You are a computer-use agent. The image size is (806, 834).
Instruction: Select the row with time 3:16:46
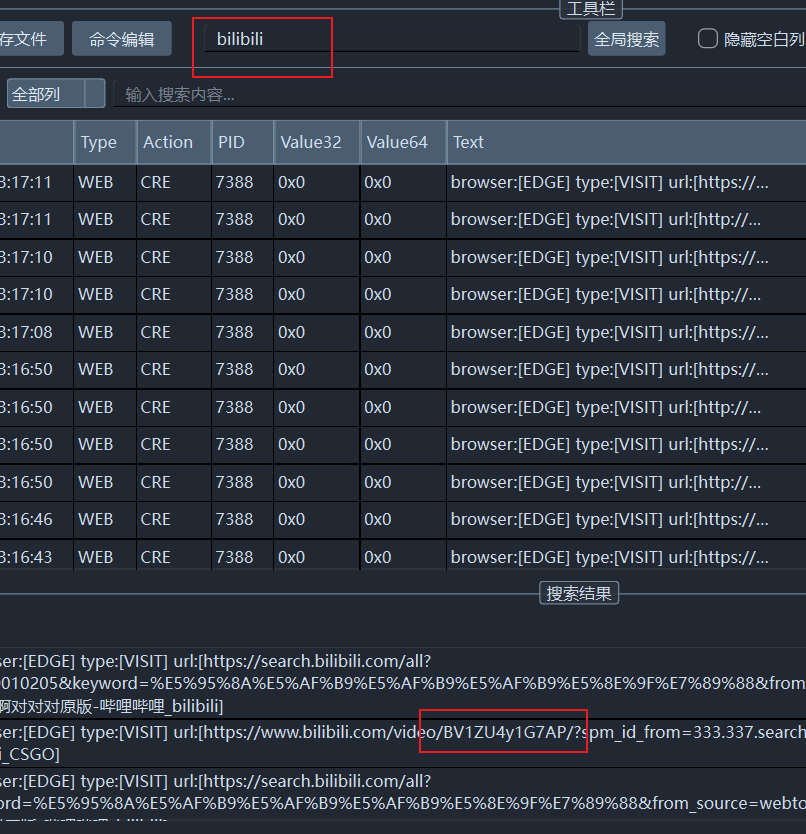point(403,519)
